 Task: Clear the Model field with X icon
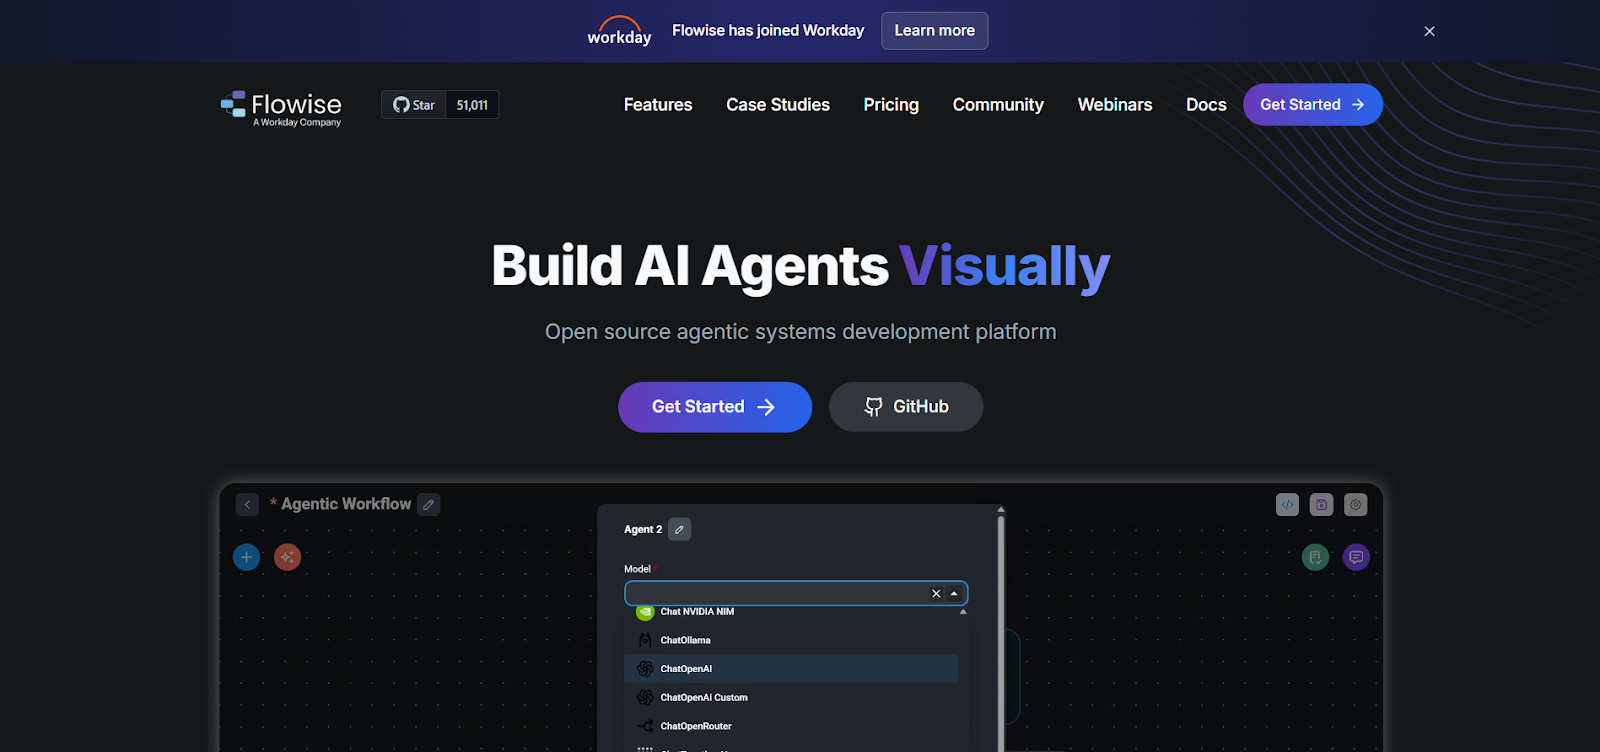tap(936, 594)
